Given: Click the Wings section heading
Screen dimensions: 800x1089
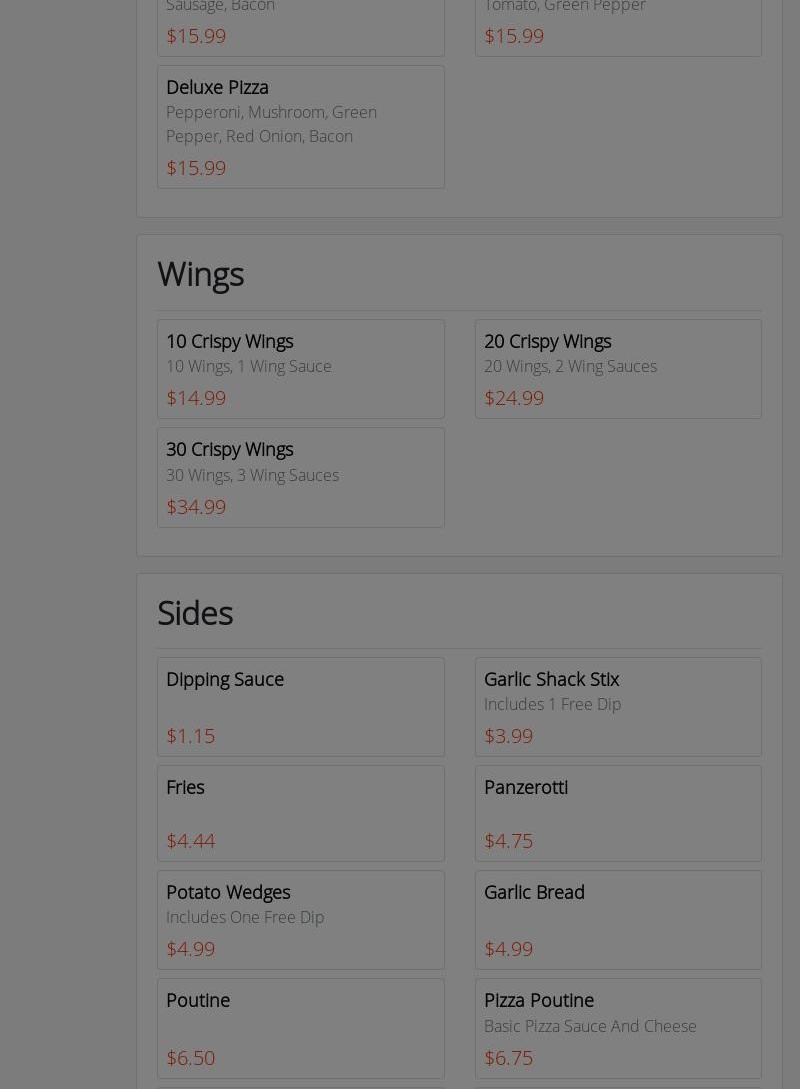Looking at the screenshot, I should pos(200,273).
